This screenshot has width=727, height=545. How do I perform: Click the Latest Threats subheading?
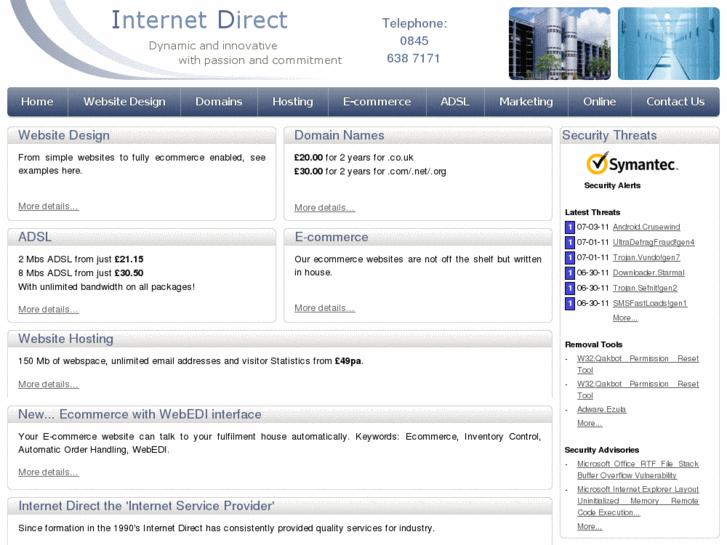click(x=593, y=212)
